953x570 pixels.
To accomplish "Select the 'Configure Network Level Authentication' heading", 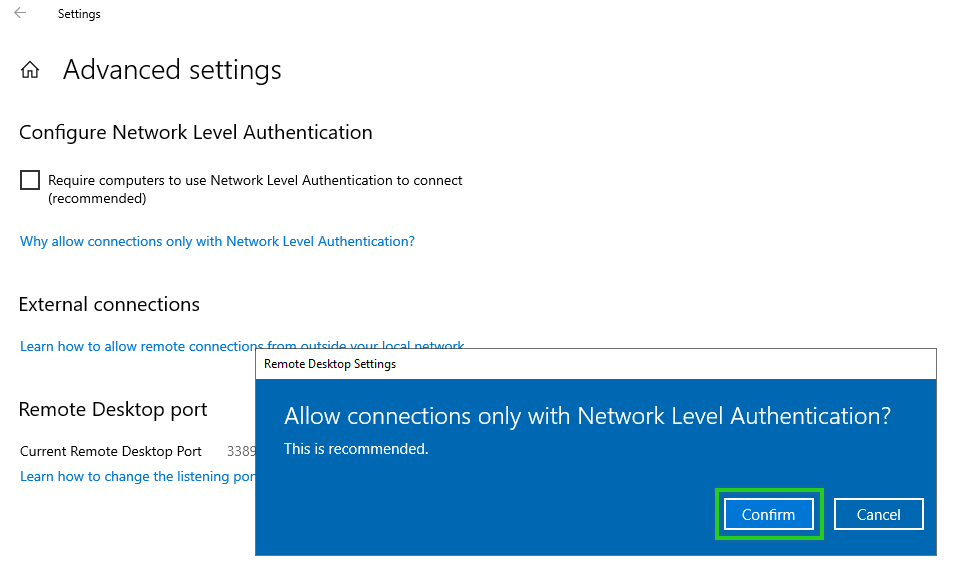I will (195, 132).
